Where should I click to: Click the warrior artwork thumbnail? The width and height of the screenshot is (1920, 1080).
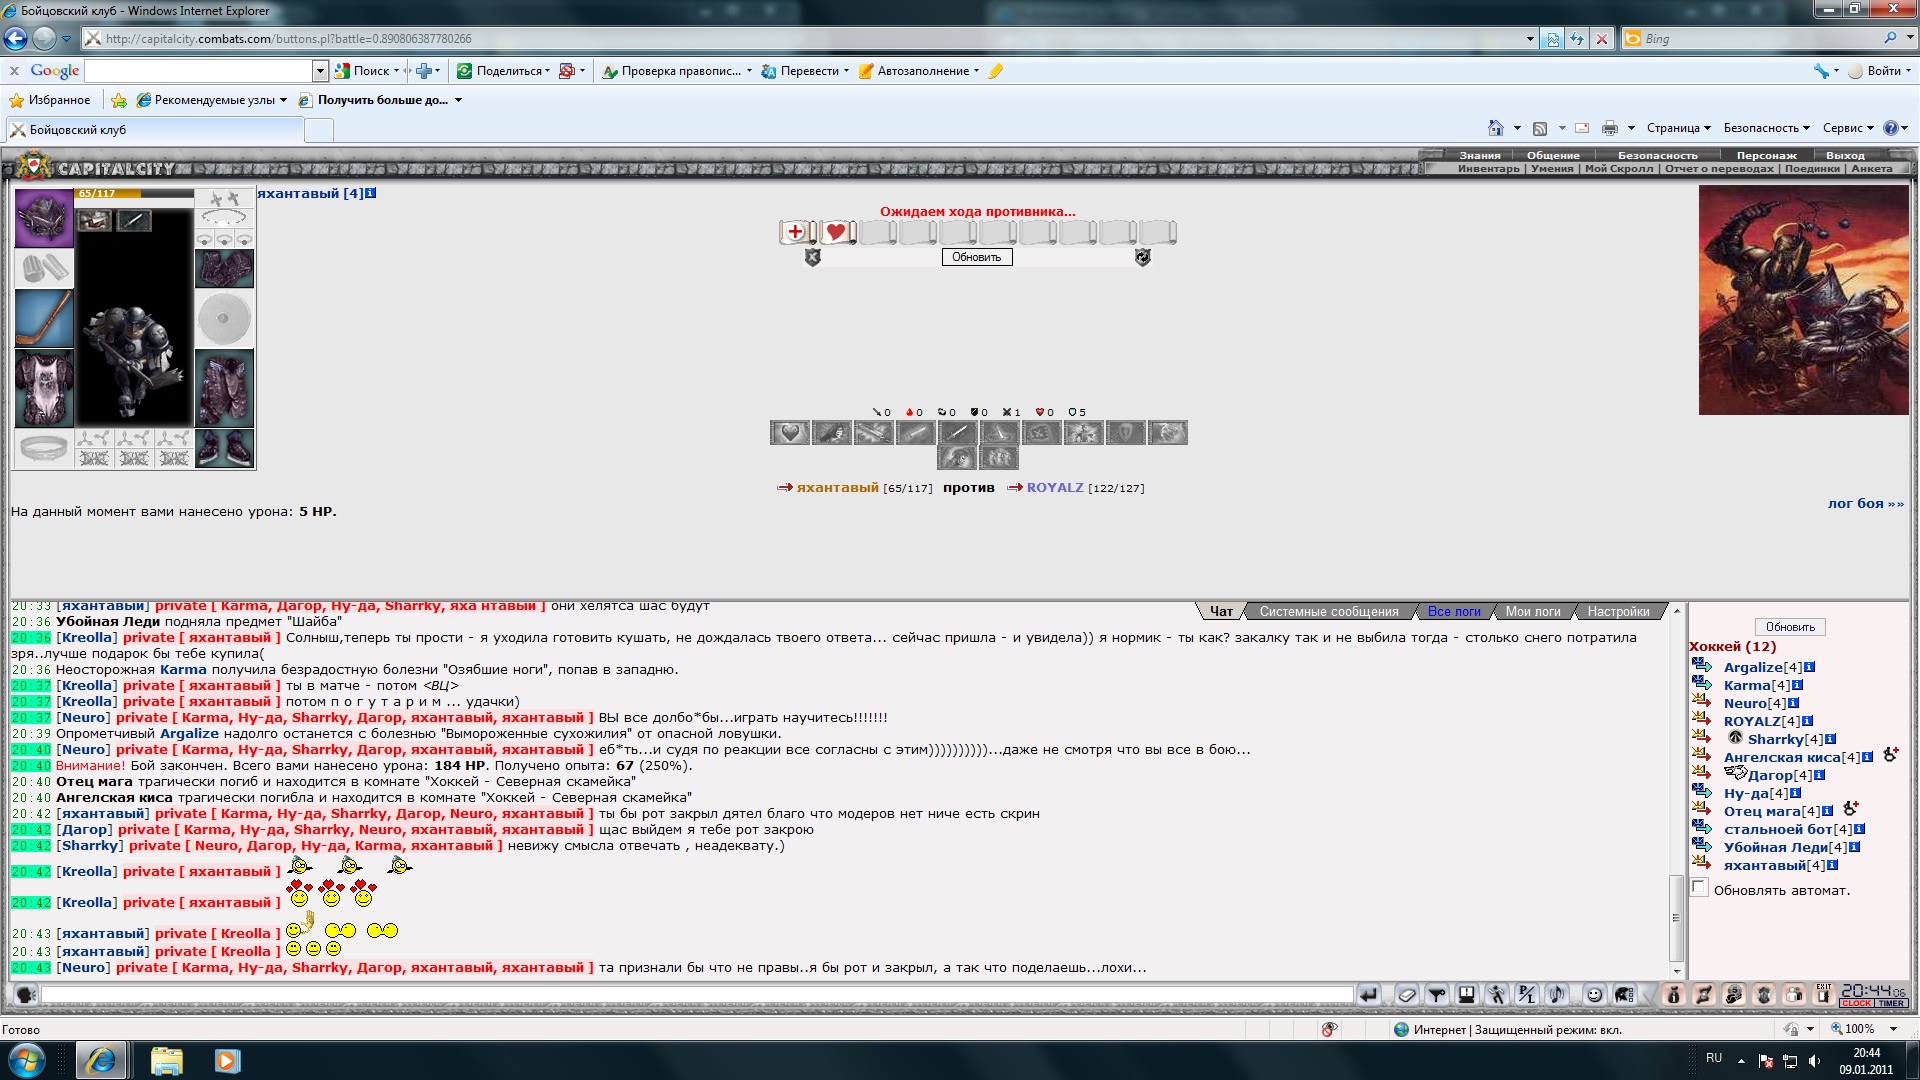point(1803,300)
